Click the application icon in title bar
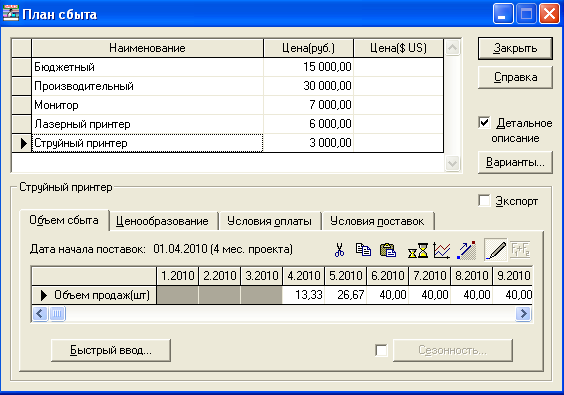Viewport: 564px width, 395px height. click(x=10, y=14)
